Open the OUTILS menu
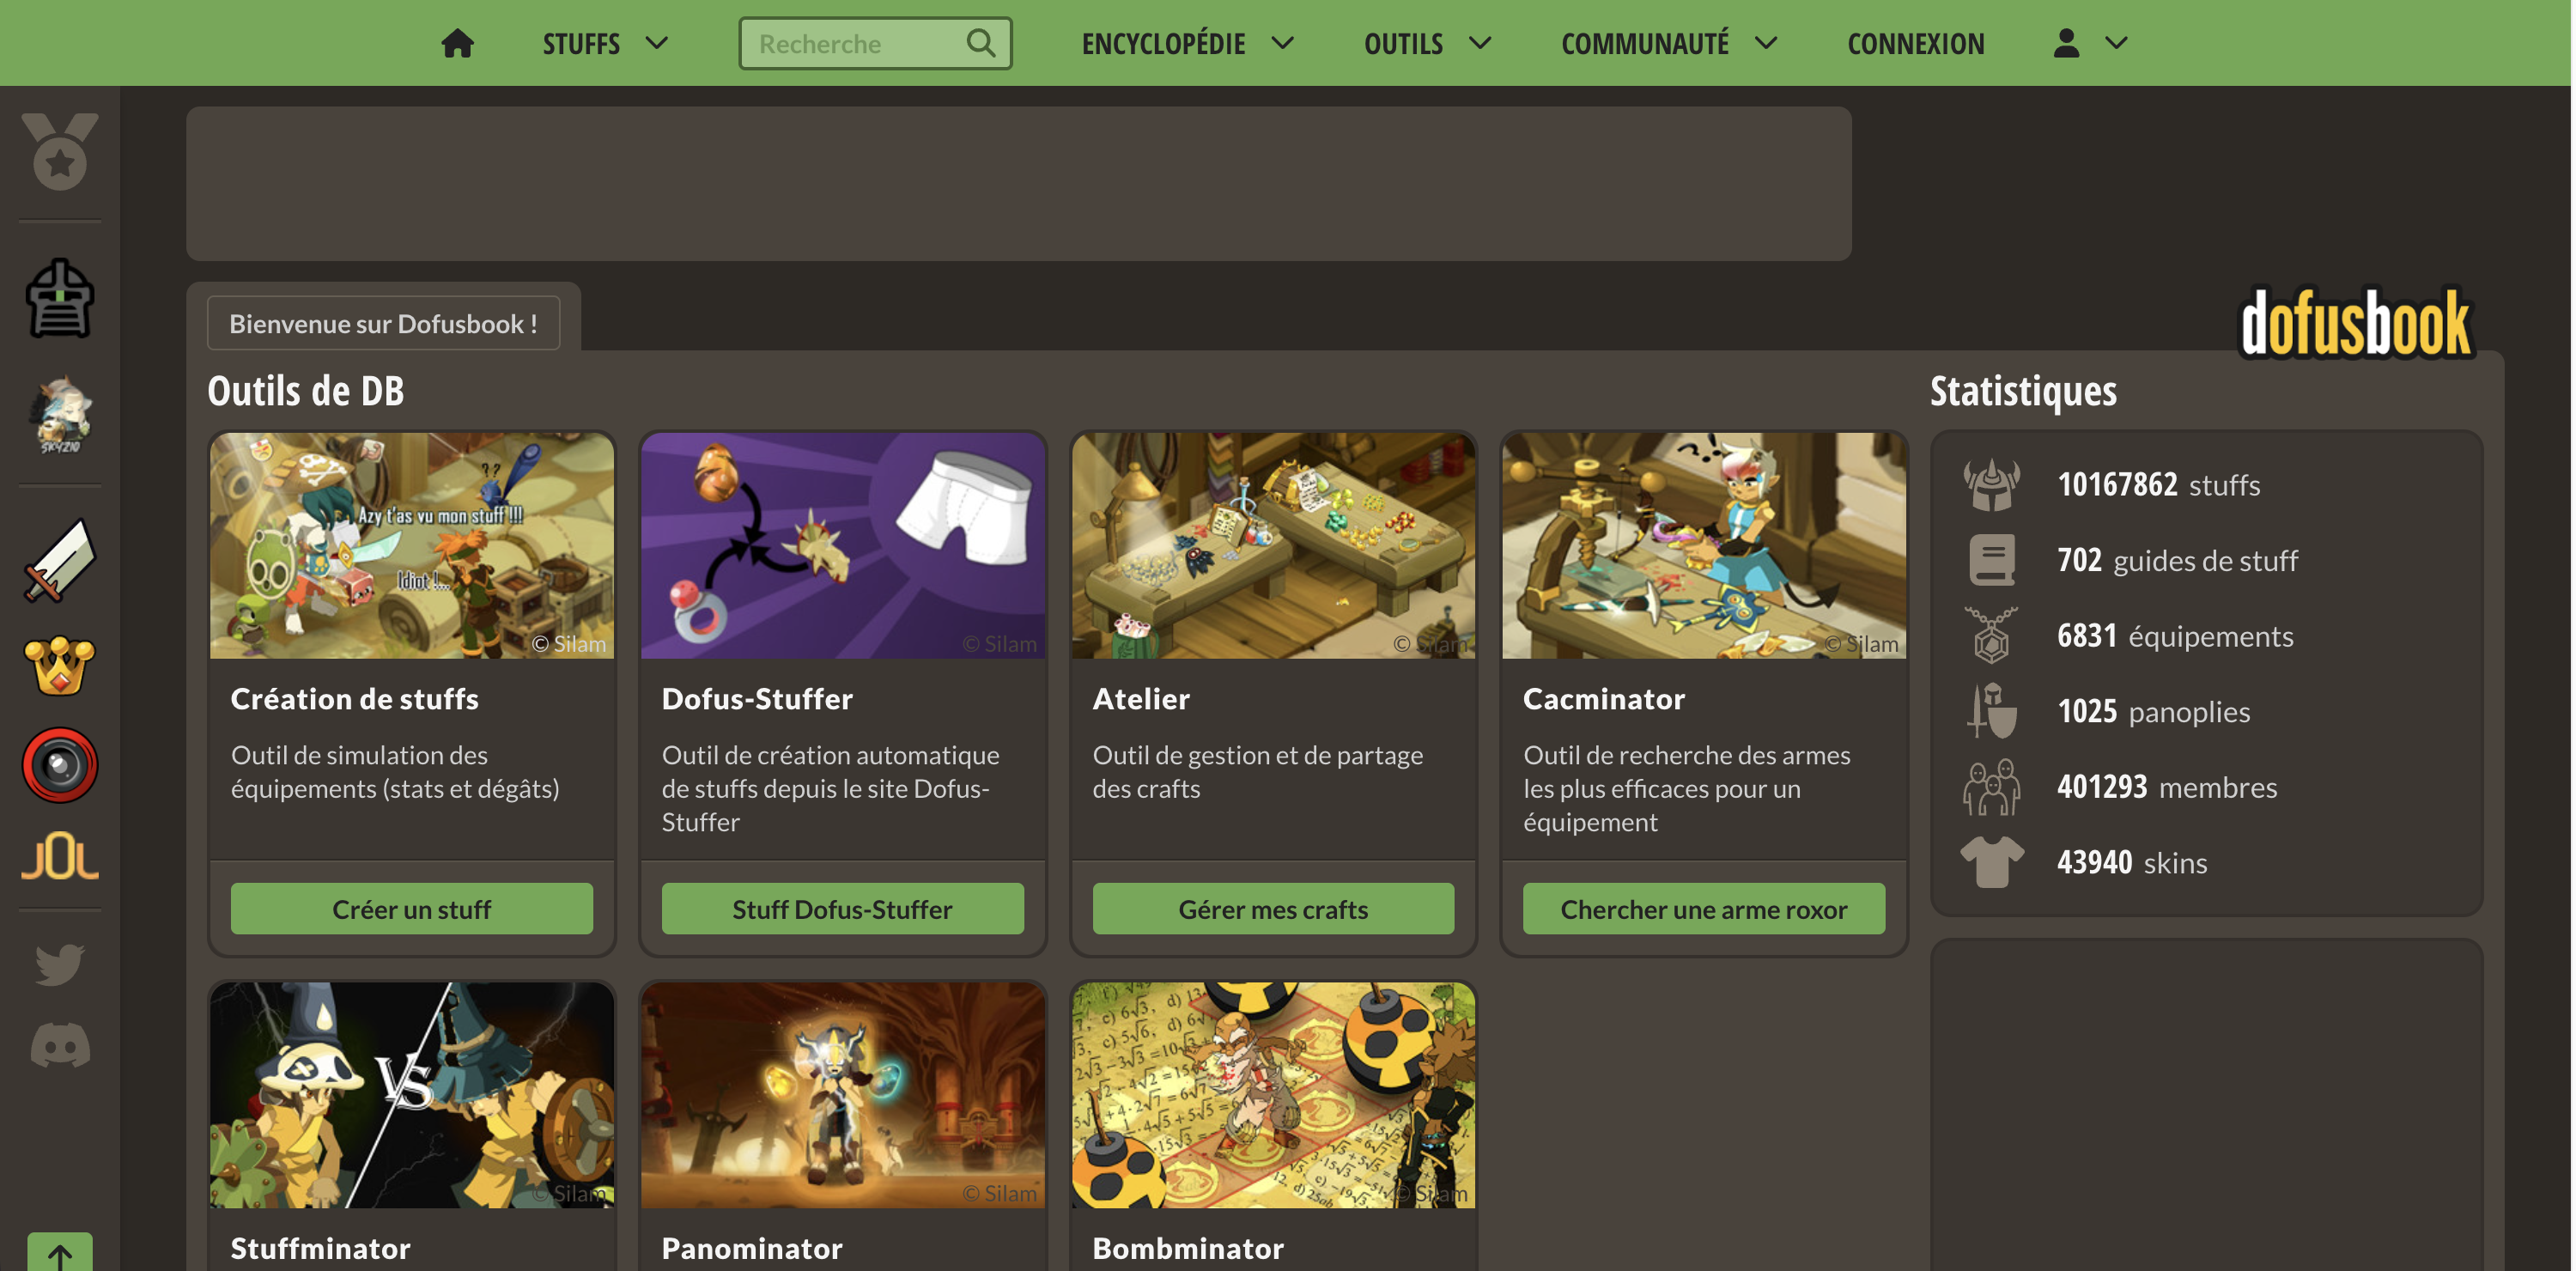Screen dimensions: 2576x1271 click(1403, 43)
